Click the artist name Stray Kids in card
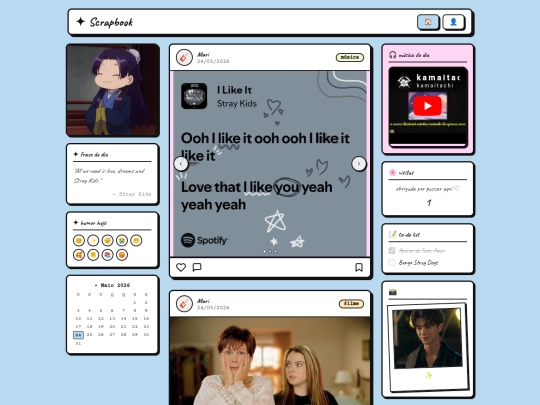This screenshot has width=540, height=405. [x=237, y=103]
